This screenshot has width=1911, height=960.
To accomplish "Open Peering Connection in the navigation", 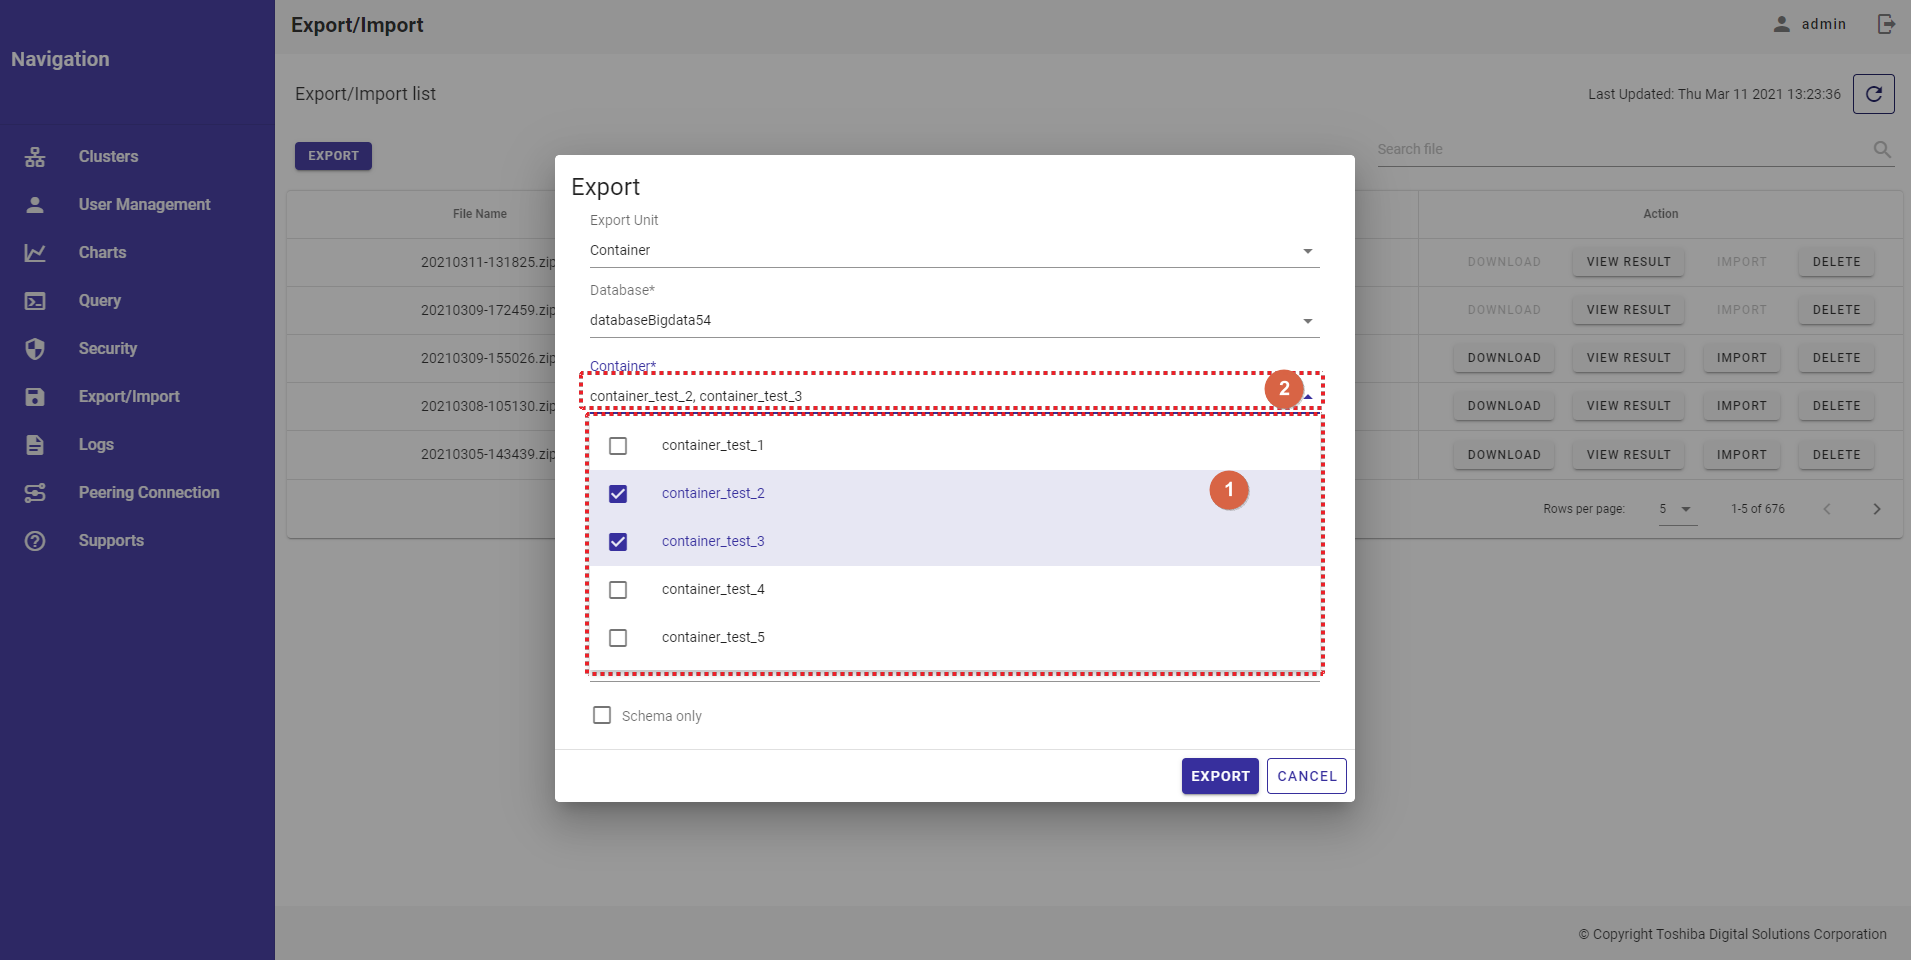I will 149,493.
